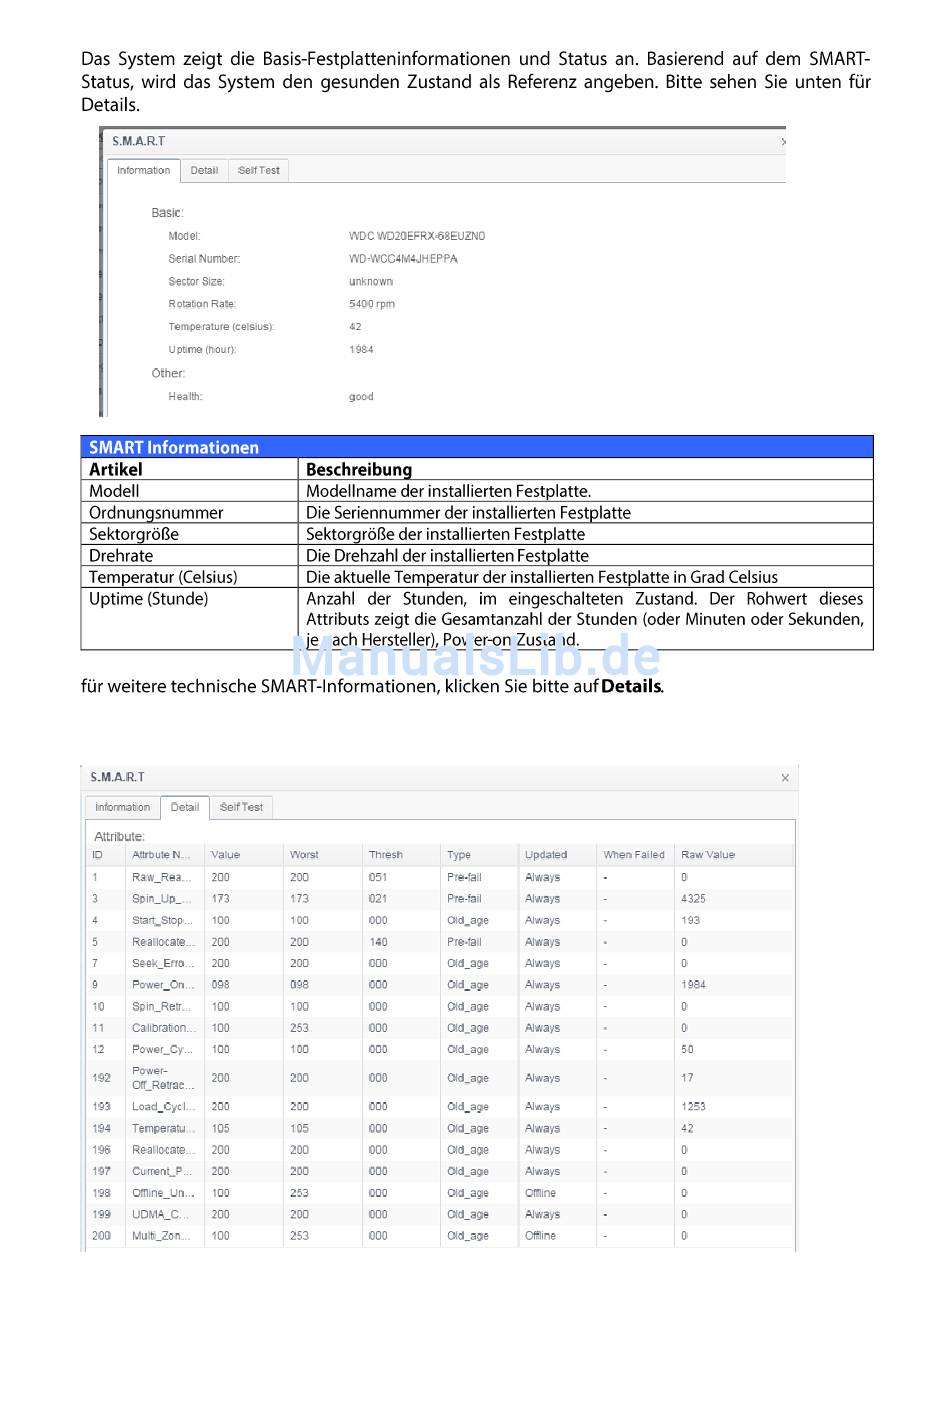Click the Temperature (celsius) label
The width and height of the screenshot is (950, 1419).
[221, 327]
